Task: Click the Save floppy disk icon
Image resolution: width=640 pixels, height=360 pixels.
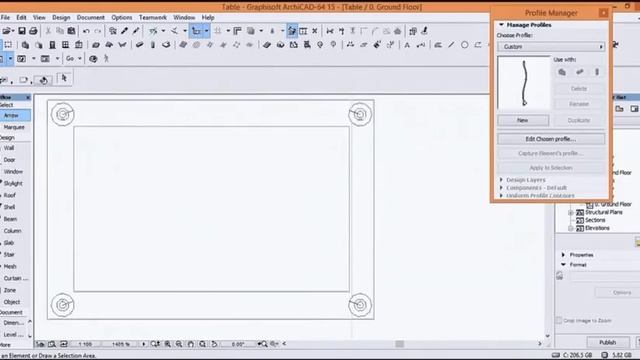Action: [22, 31]
